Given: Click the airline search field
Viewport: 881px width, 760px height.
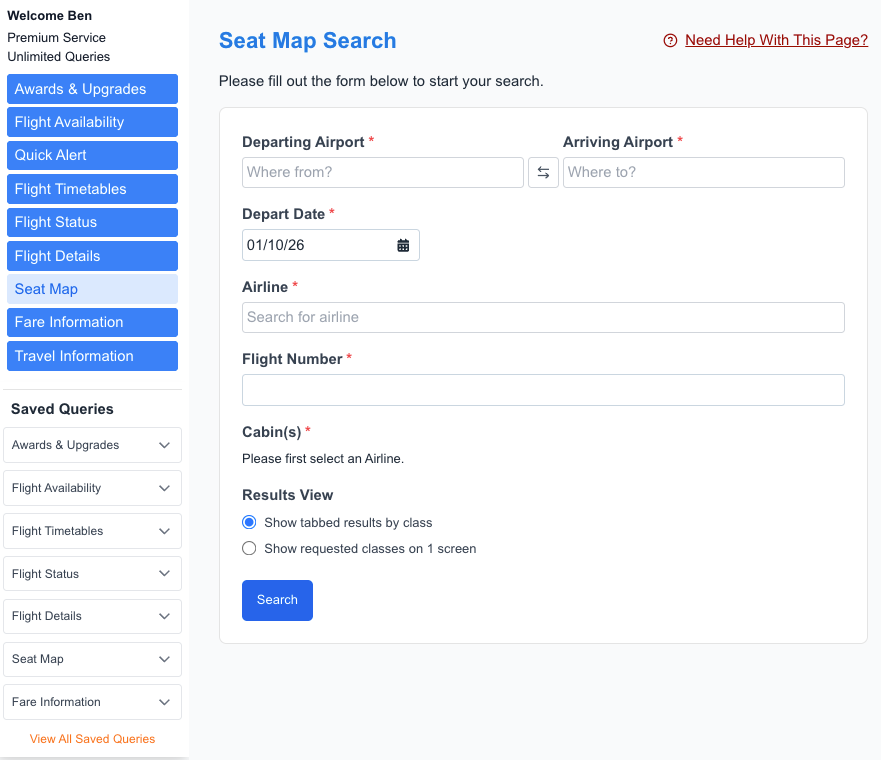Looking at the screenshot, I should click(x=543, y=317).
